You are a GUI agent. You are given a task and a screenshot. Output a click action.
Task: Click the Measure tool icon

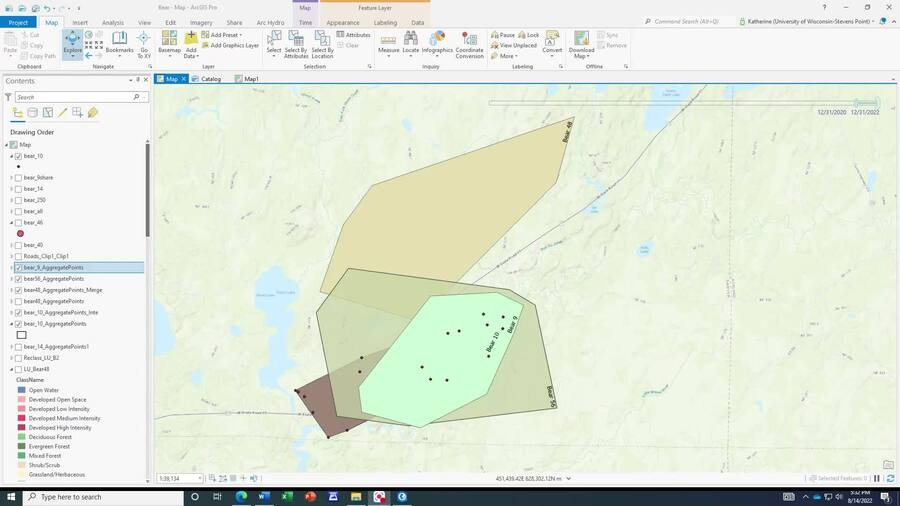coord(388,41)
